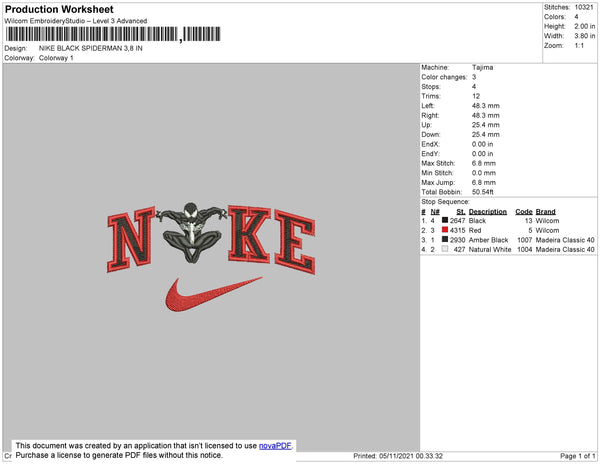
Task: Click the Total Bobbin value '50.54ft'
Action: pyautogui.click(x=483, y=192)
